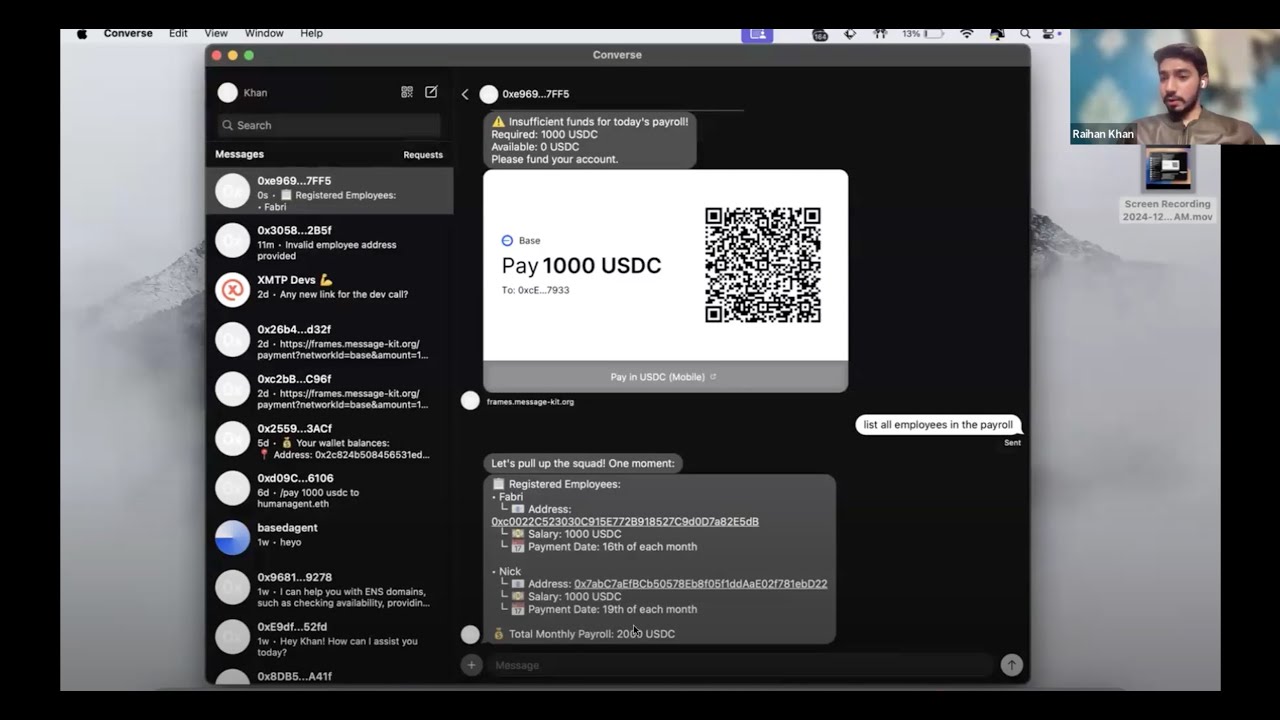This screenshot has width=1280, height=720.
Task: Click Khan profile avatar in sidebar
Action: (228, 93)
